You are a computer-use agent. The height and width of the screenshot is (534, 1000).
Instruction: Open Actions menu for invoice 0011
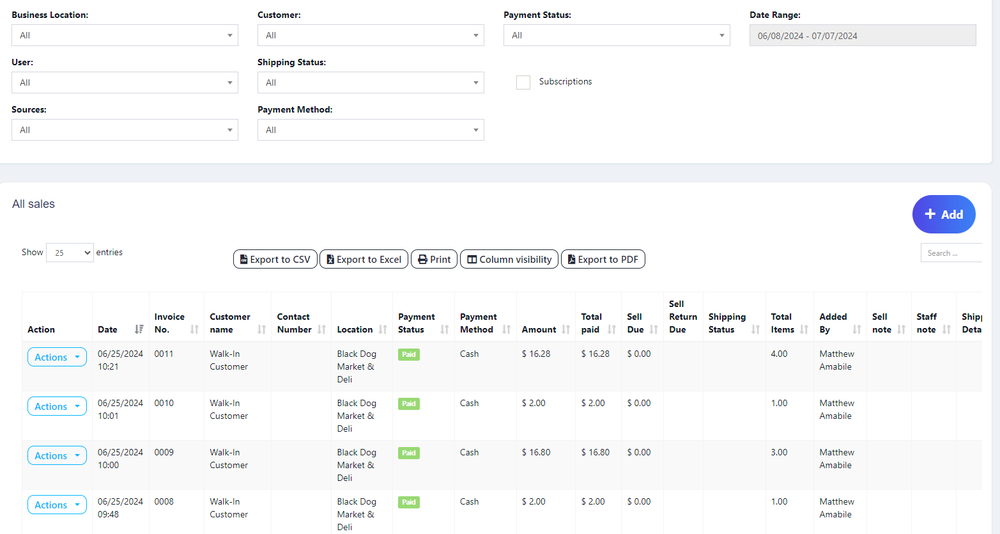[x=57, y=357]
